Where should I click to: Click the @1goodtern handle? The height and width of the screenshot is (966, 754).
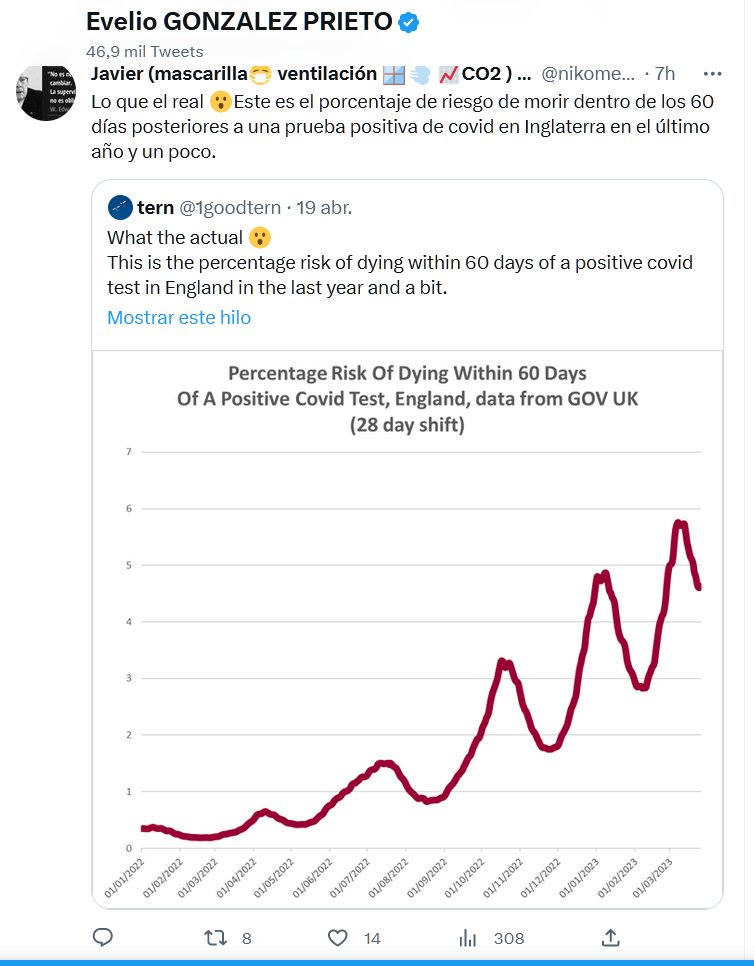click(x=232, y=207)
